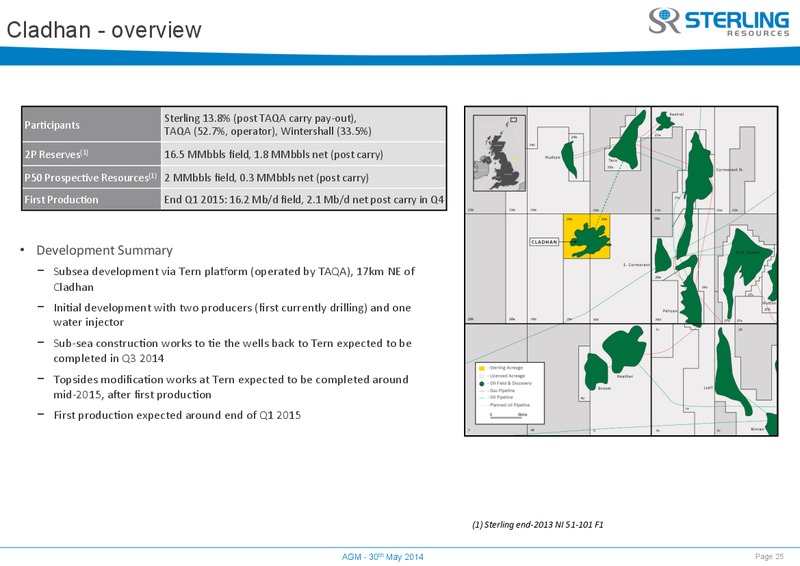Image resolution: width=800 pixels, height=566 pixels.
Task: Click the 'Gas Pipeline' legend label
Action: coord(502,390)
